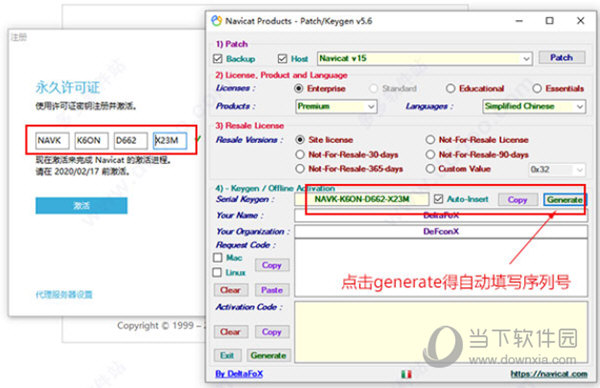Click the NAVK key field in registration window
Screen dimensions: 600x388
(52, 140)
